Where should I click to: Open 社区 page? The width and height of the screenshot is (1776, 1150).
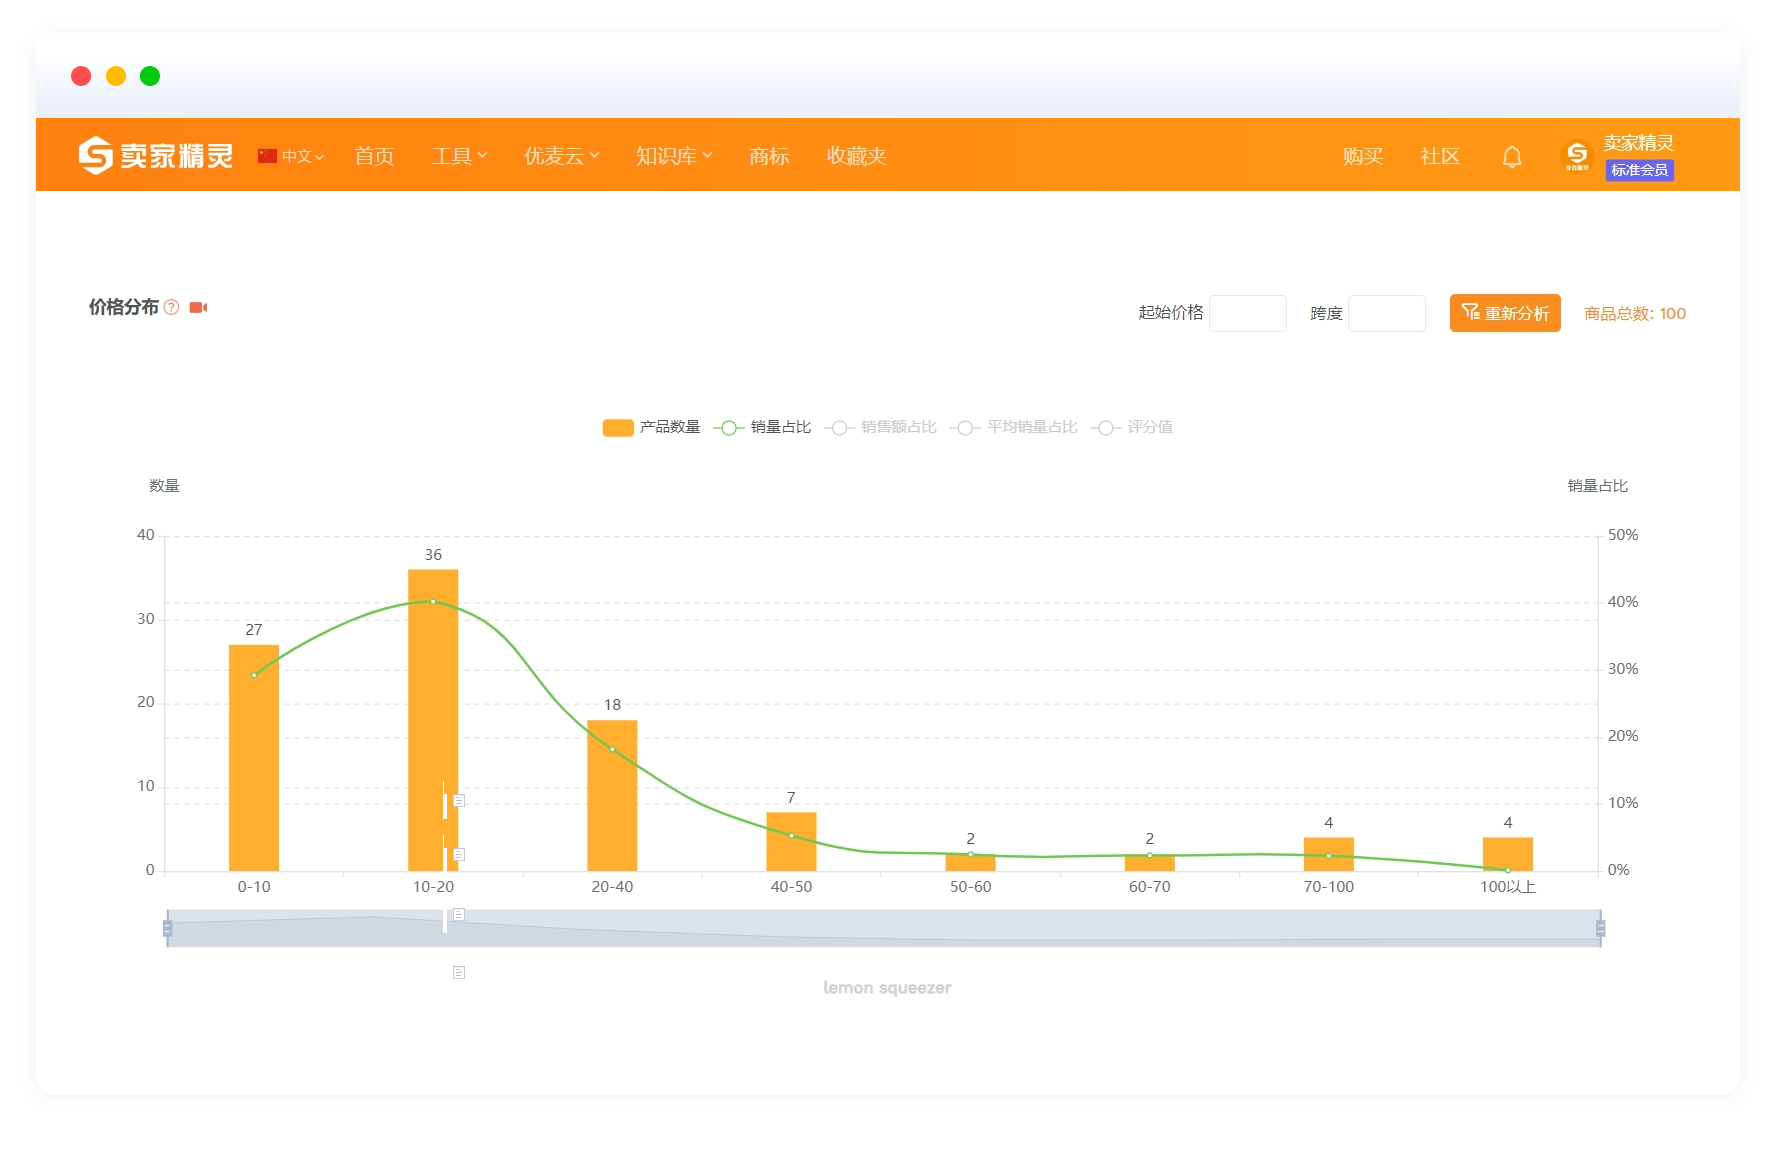tap(1440, 156)
